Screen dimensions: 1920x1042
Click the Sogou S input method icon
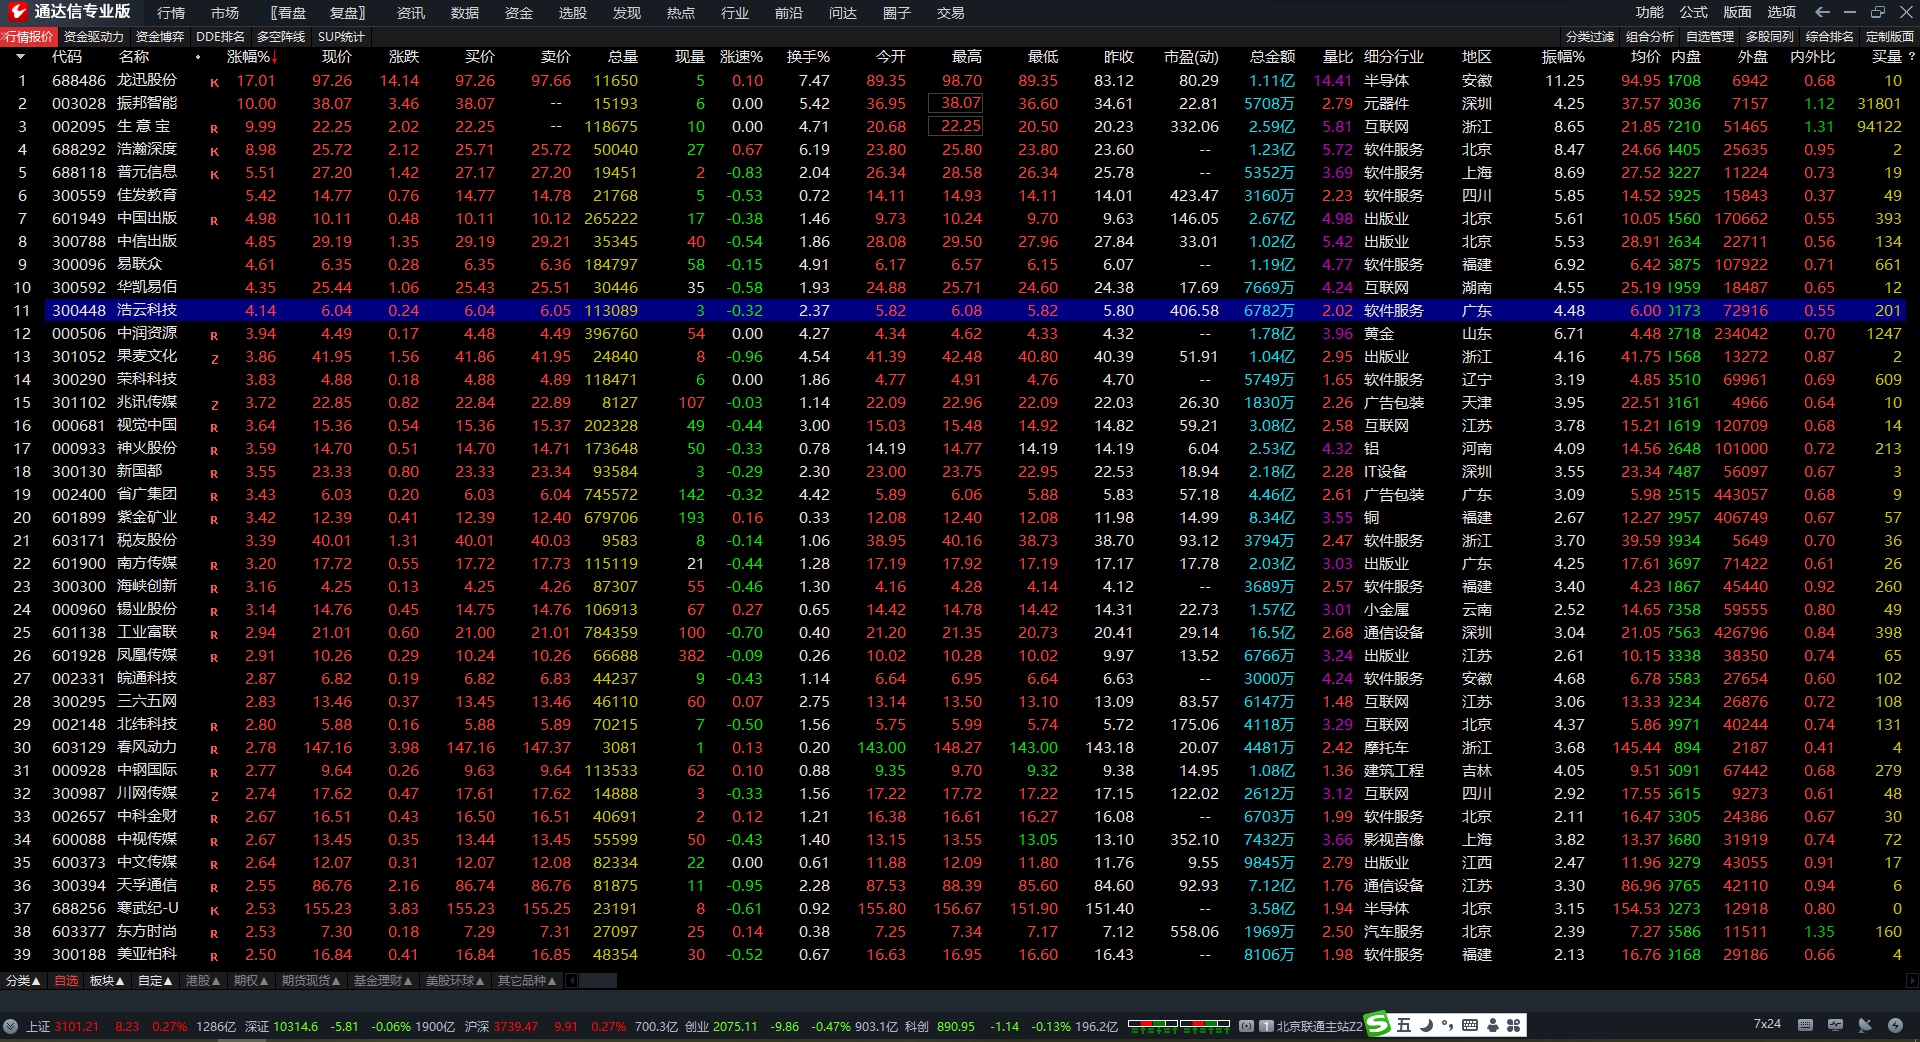point(1378,1024)
